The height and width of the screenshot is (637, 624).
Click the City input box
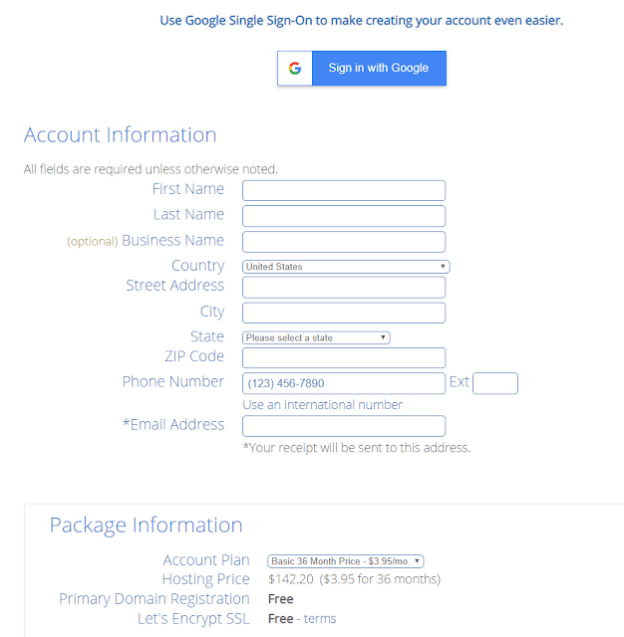(344, 313)
